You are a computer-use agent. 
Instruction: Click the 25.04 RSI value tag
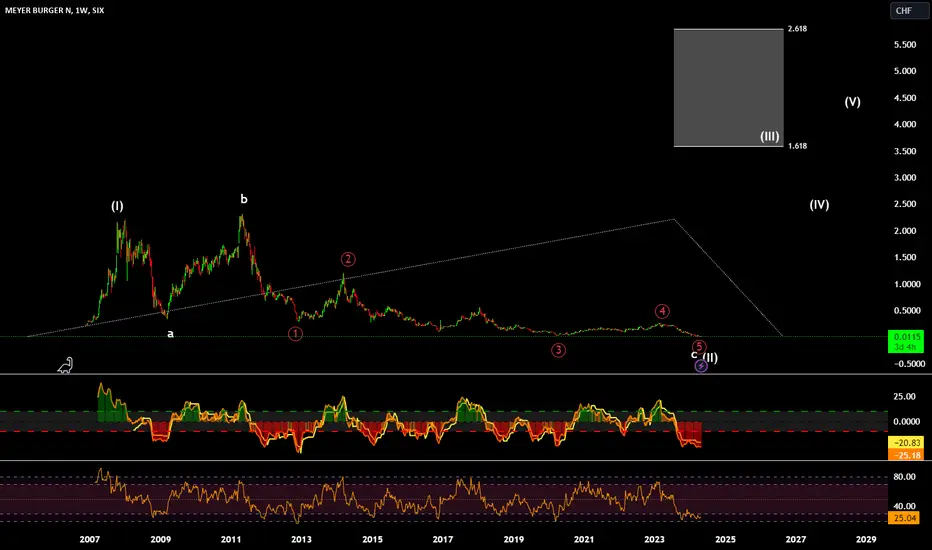pyautogui.click(x=905, y=518)
